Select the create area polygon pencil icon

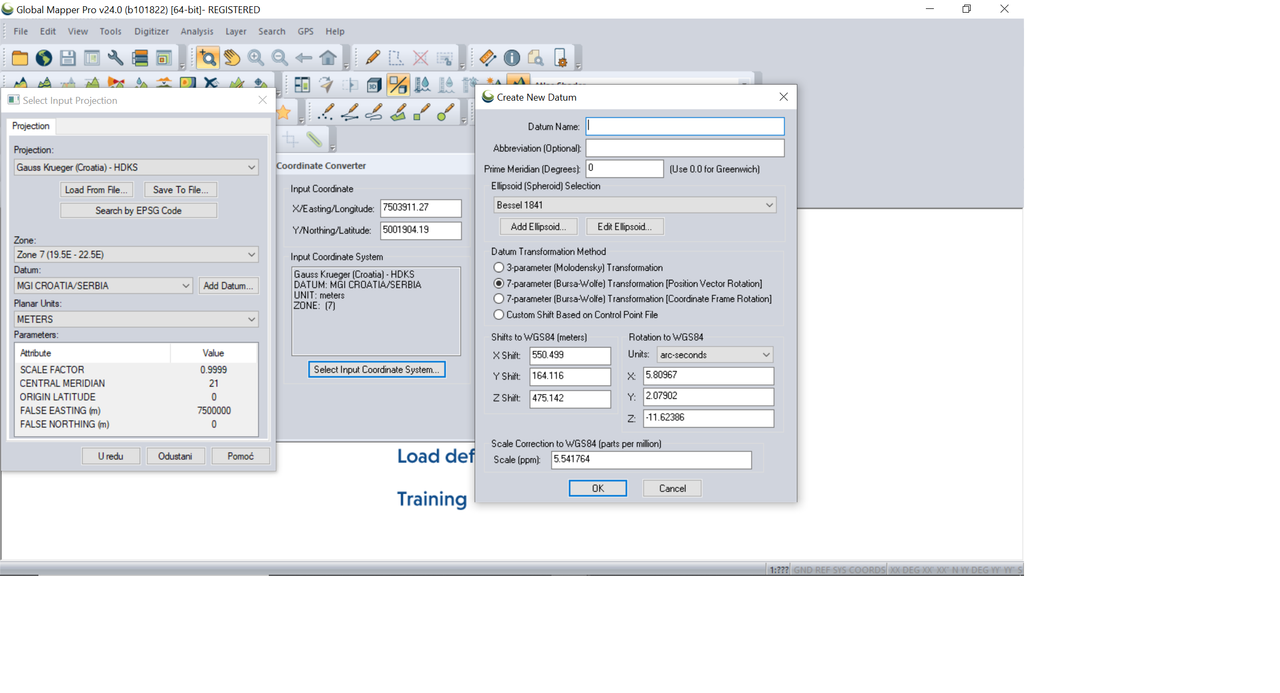398,112
